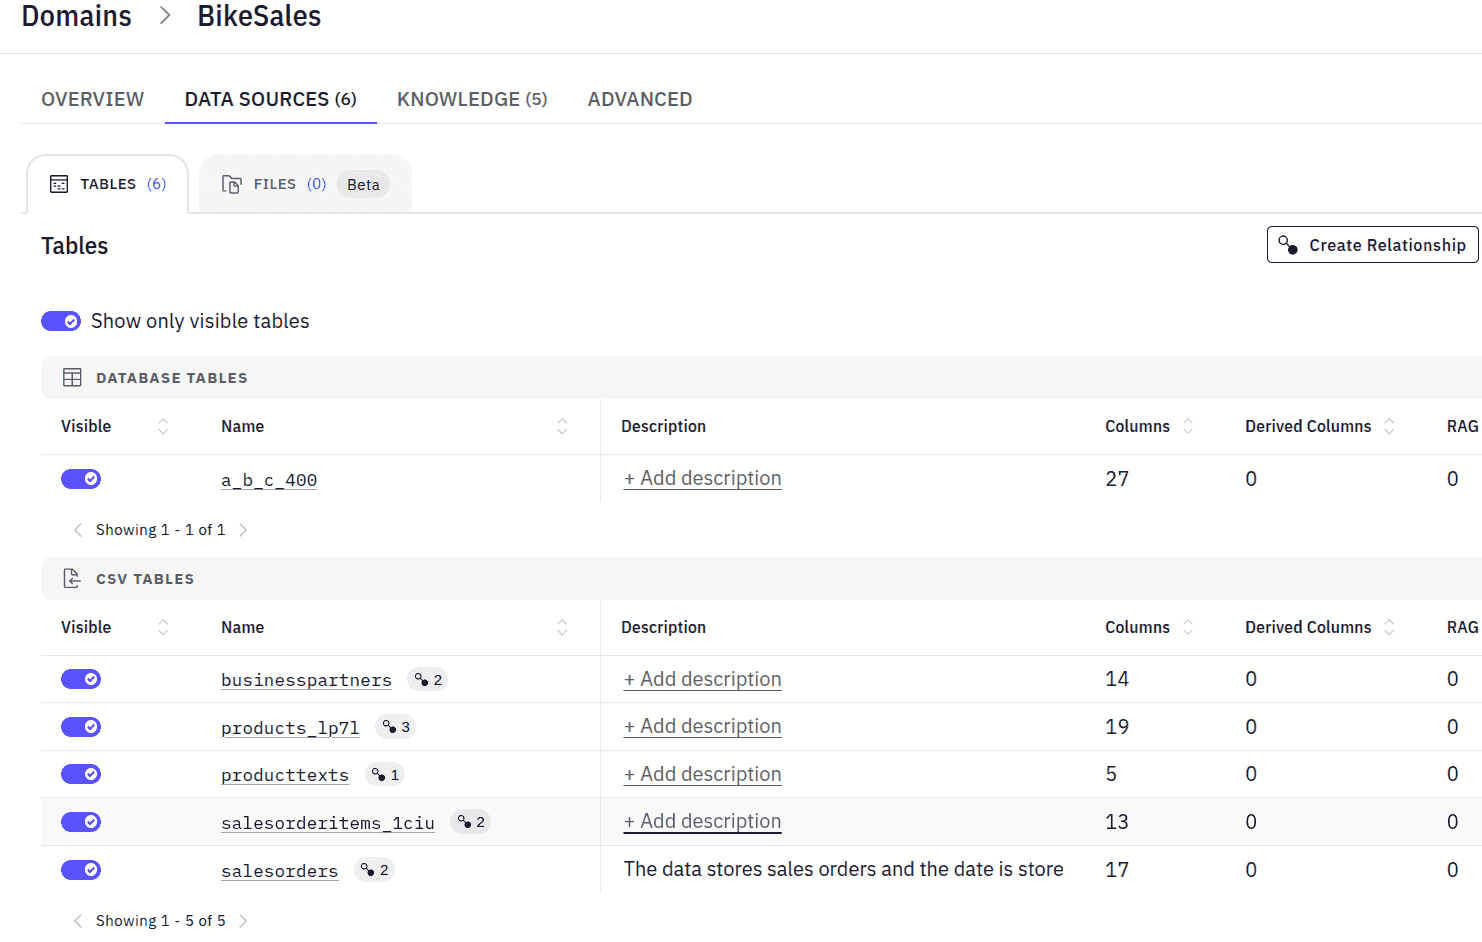Click the relationship icon beside salesorders
This screenshot has width=1482, height=942.
(x=374, y=869)
